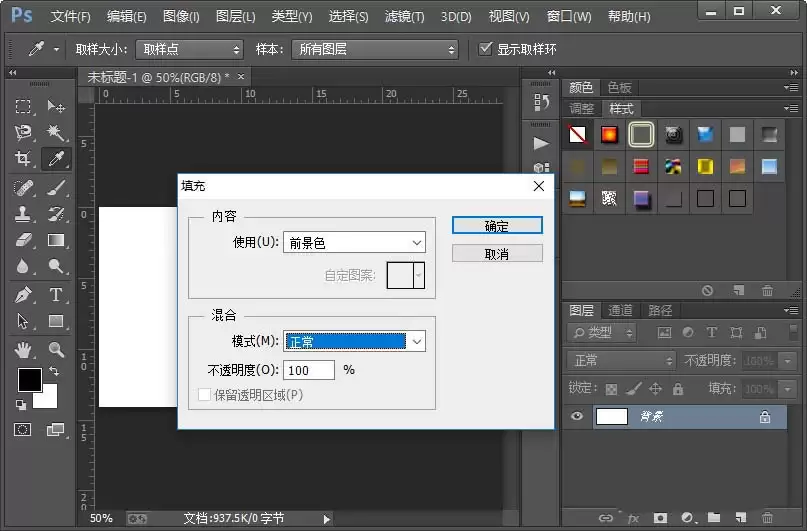Select the Pen tool
Viewport: 807px width, 531px height.
[23, 295]
